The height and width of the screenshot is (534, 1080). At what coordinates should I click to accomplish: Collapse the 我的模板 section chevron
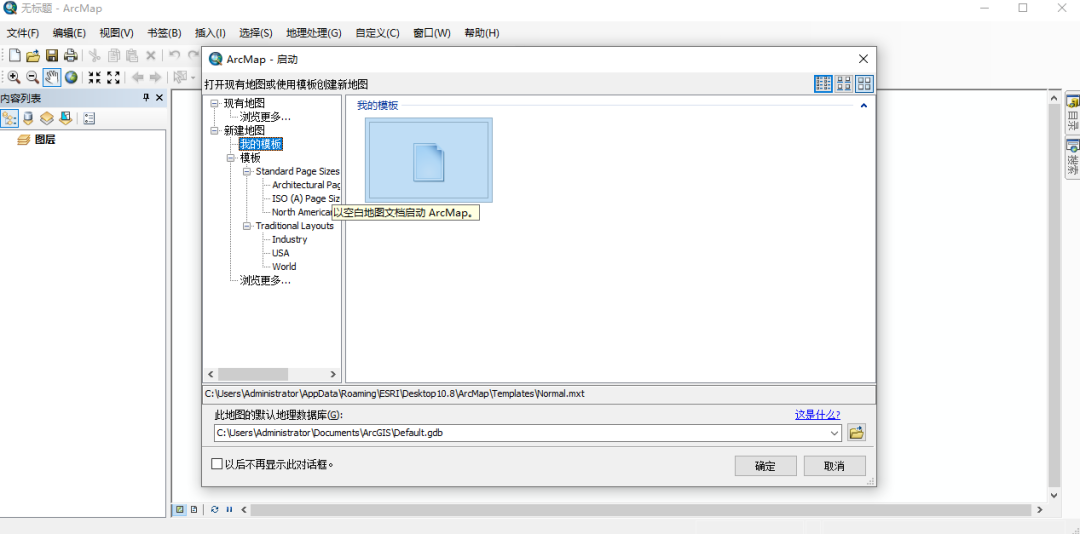point(863,105)
